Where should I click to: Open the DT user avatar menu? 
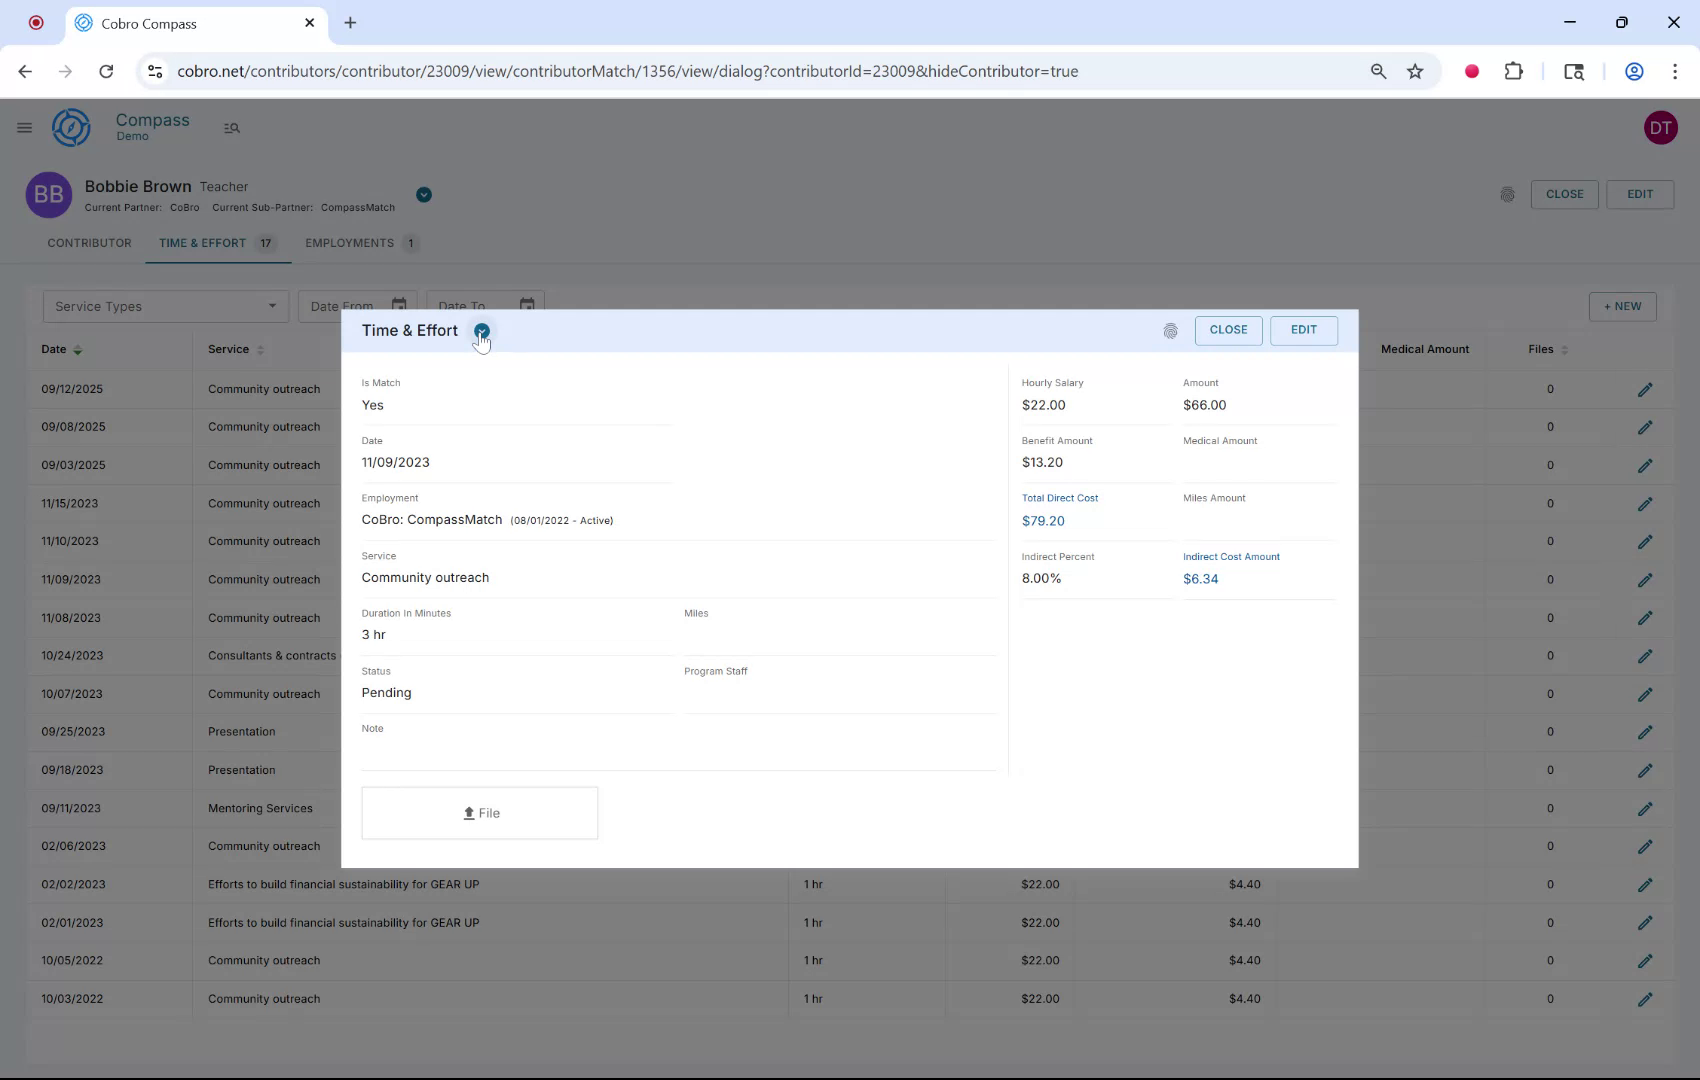pyautogui.click(x=1660, y=127)
